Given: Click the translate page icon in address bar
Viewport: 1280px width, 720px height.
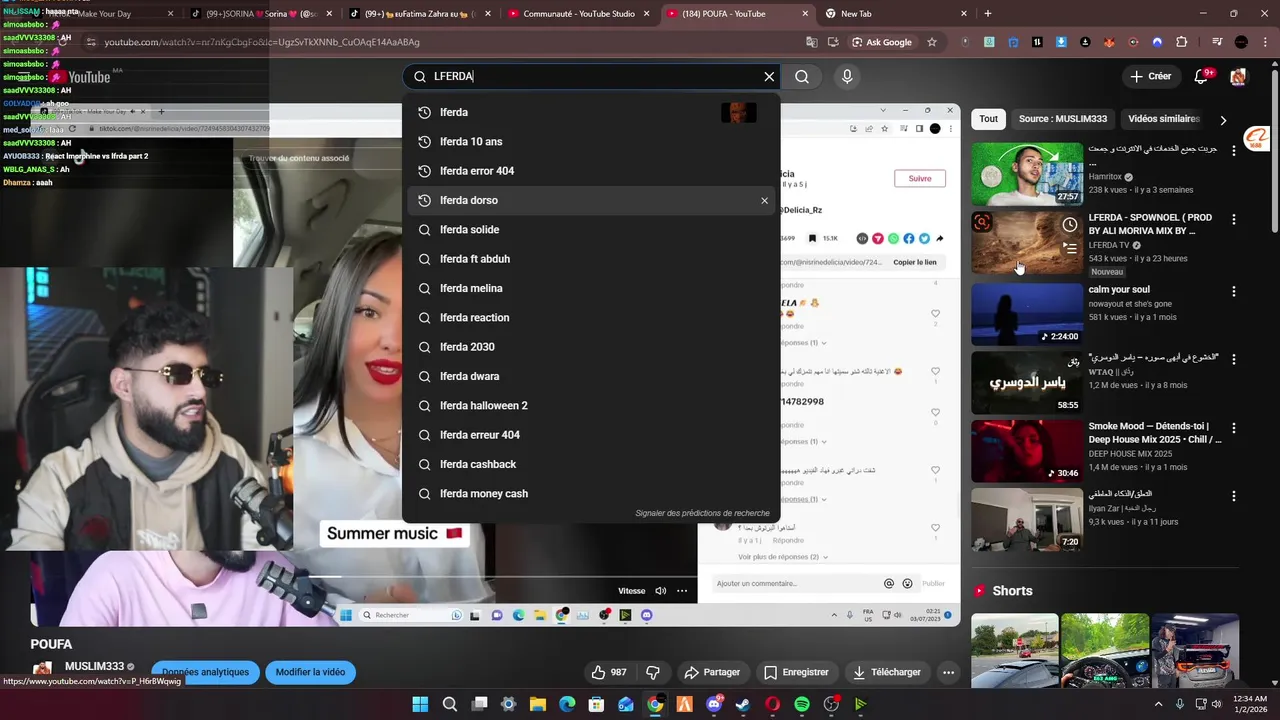Looking at the screenshot, I should coord(812,42).
